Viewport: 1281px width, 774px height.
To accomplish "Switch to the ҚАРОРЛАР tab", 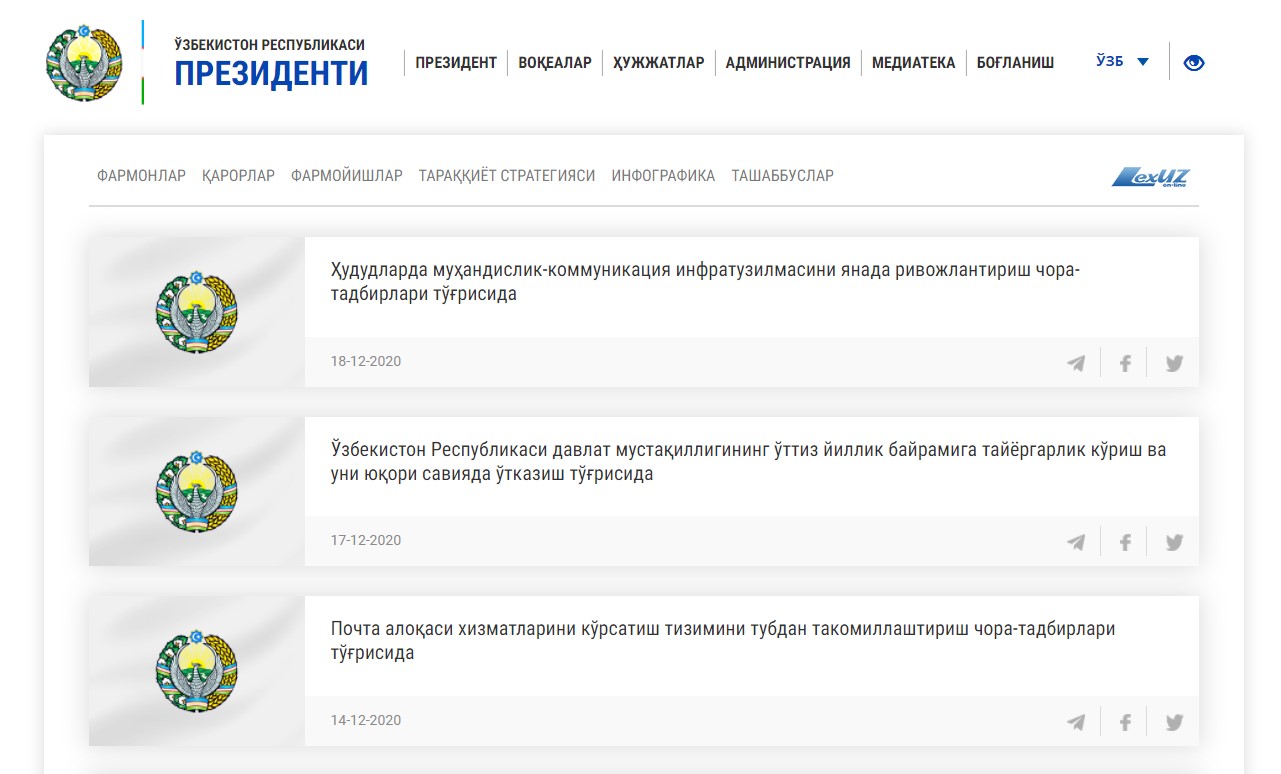I will [x=238, y=176].
